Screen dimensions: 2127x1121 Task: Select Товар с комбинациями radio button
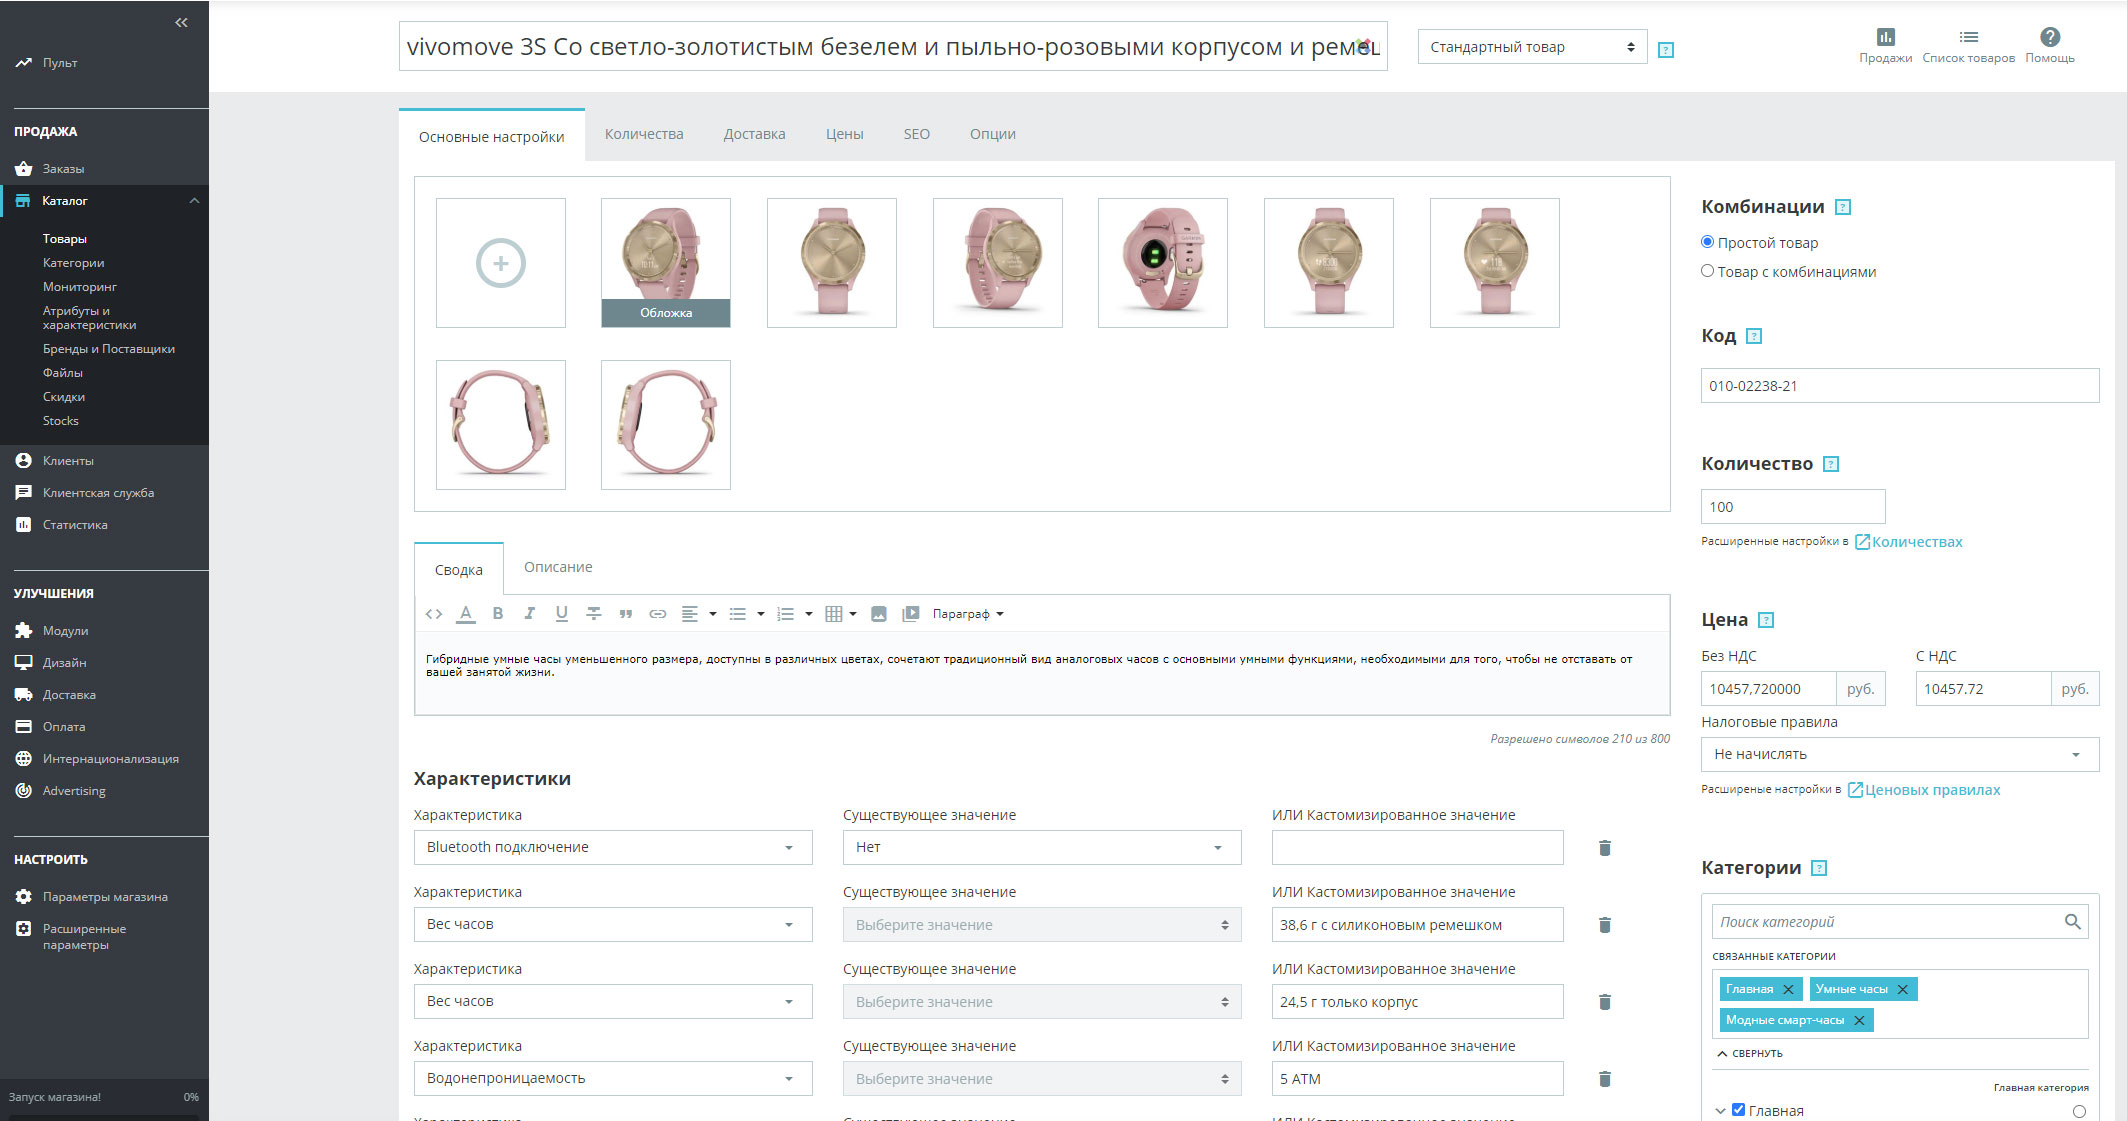coord(1708,271)
